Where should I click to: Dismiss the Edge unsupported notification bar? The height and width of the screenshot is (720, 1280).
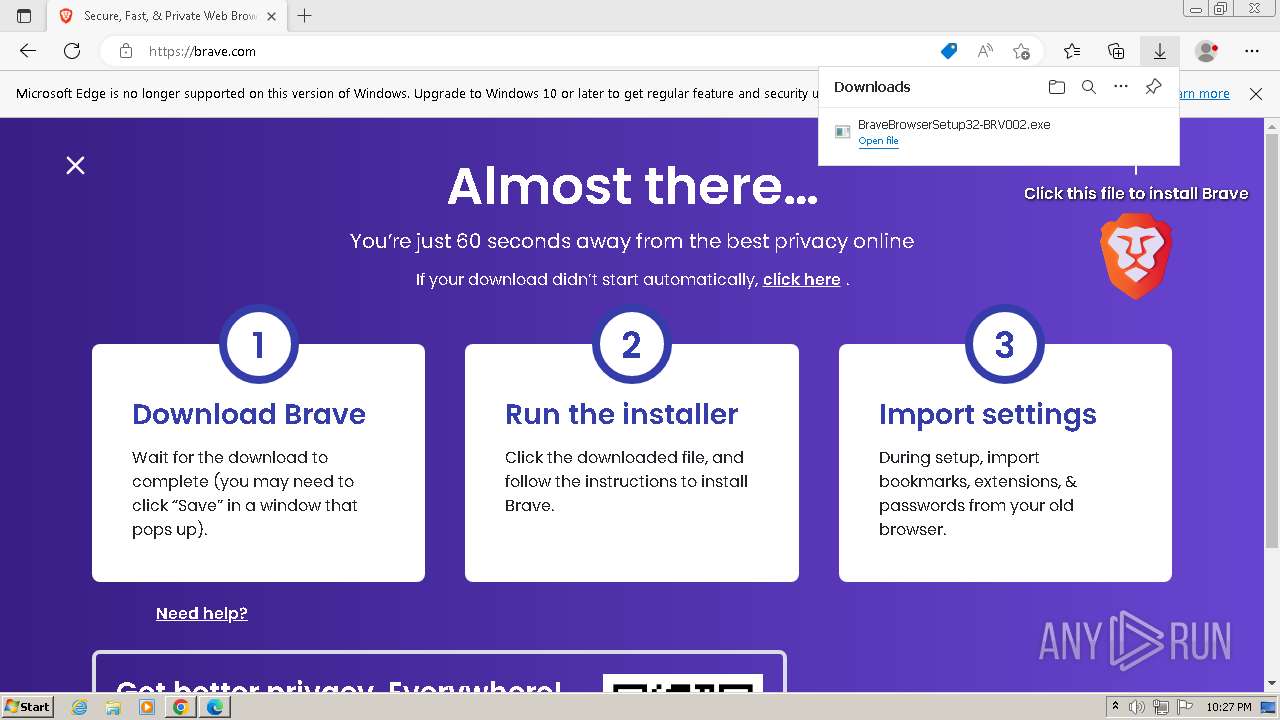coord(1256,94)
